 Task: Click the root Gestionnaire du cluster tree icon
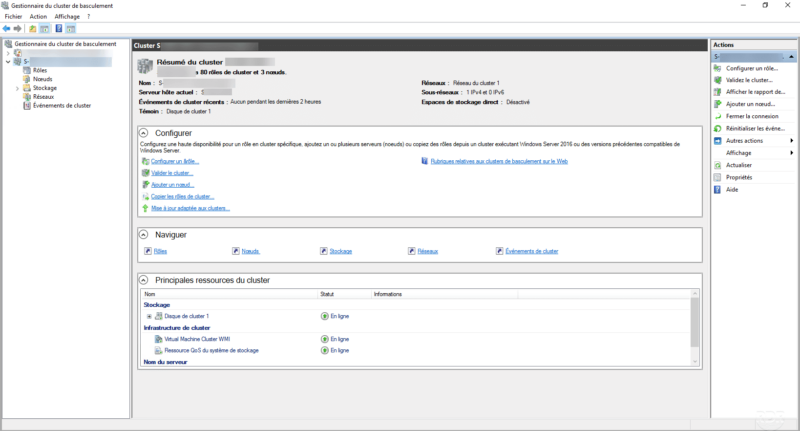click(x=8, y=44)
